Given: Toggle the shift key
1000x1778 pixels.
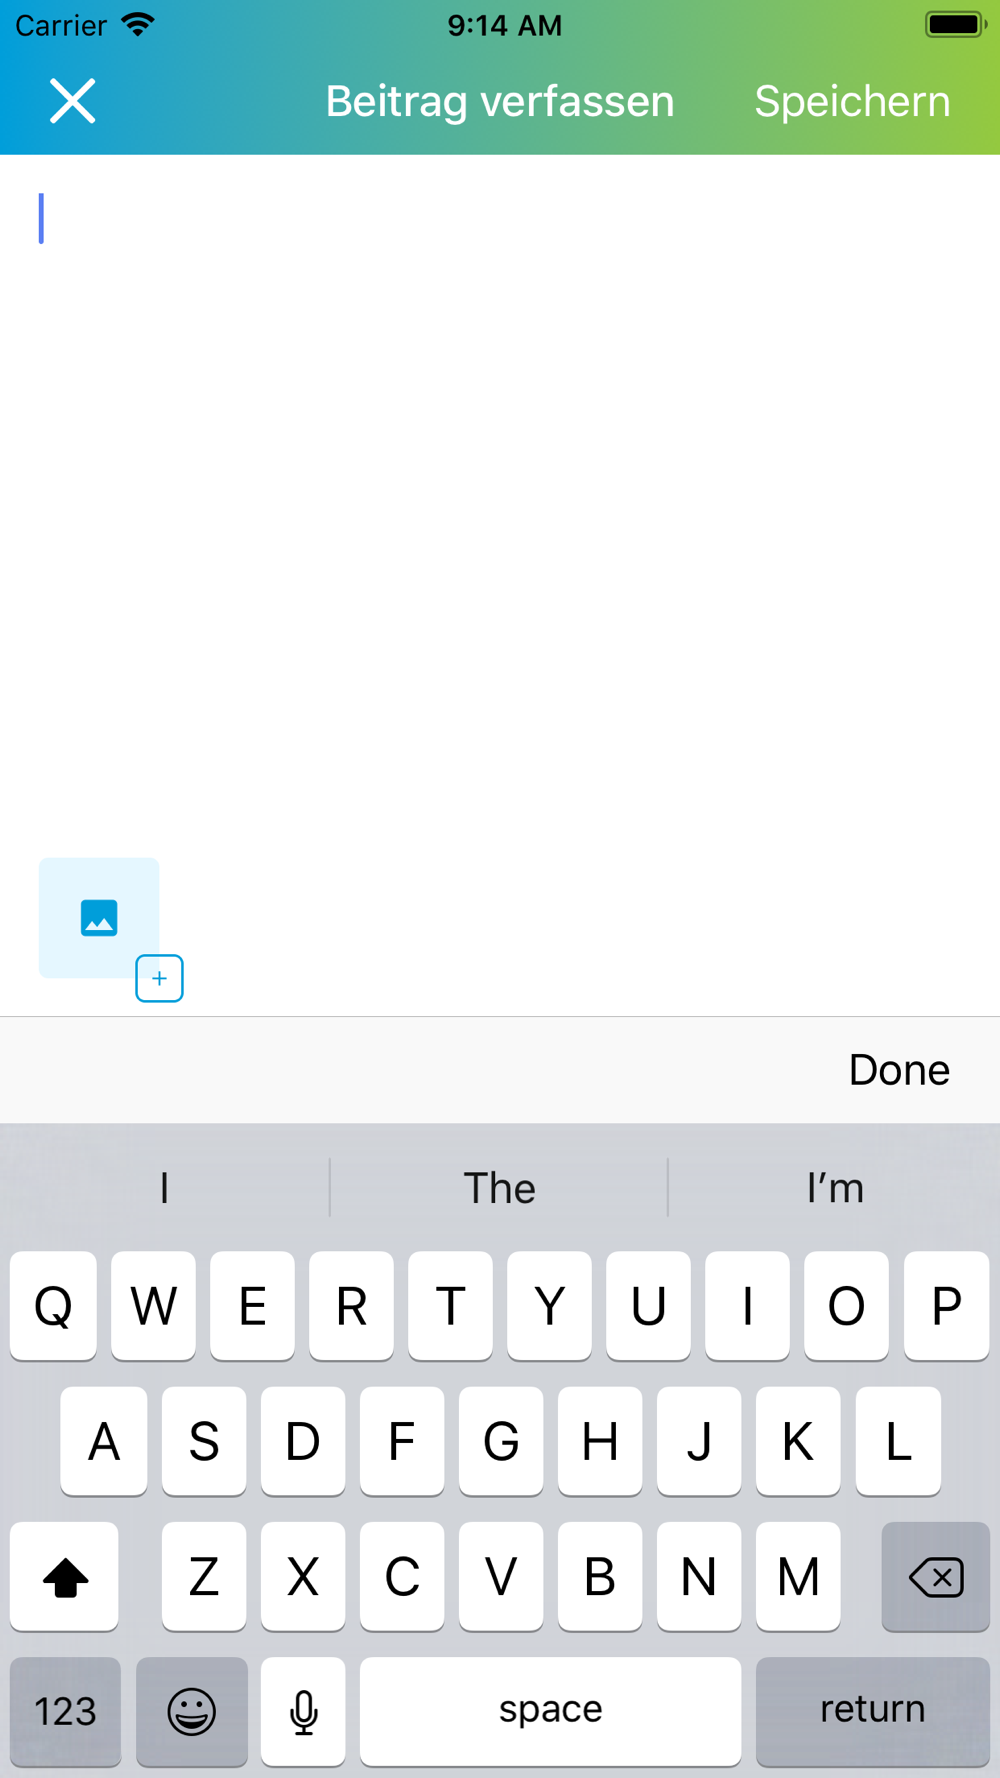Looking at the screenshot, I should (65, 1577).
